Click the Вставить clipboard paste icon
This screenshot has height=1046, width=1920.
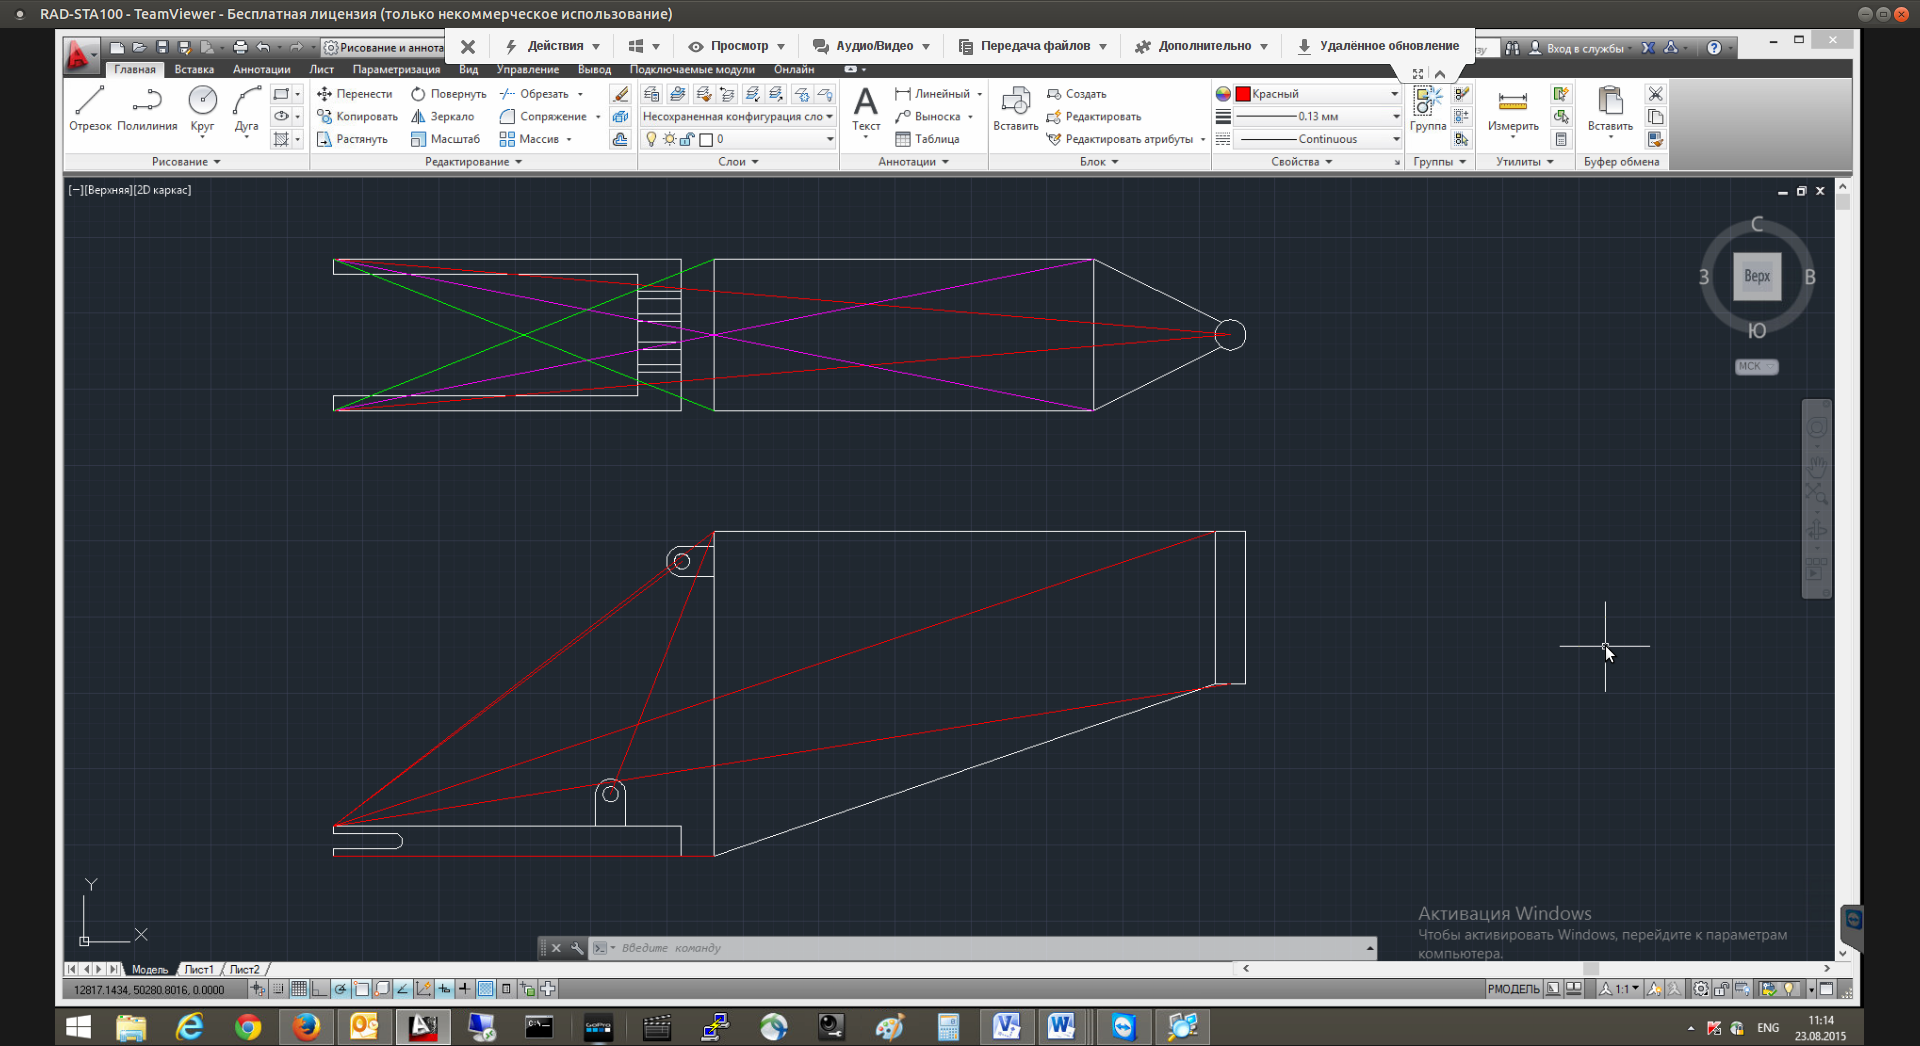(x=1610, y=108)
